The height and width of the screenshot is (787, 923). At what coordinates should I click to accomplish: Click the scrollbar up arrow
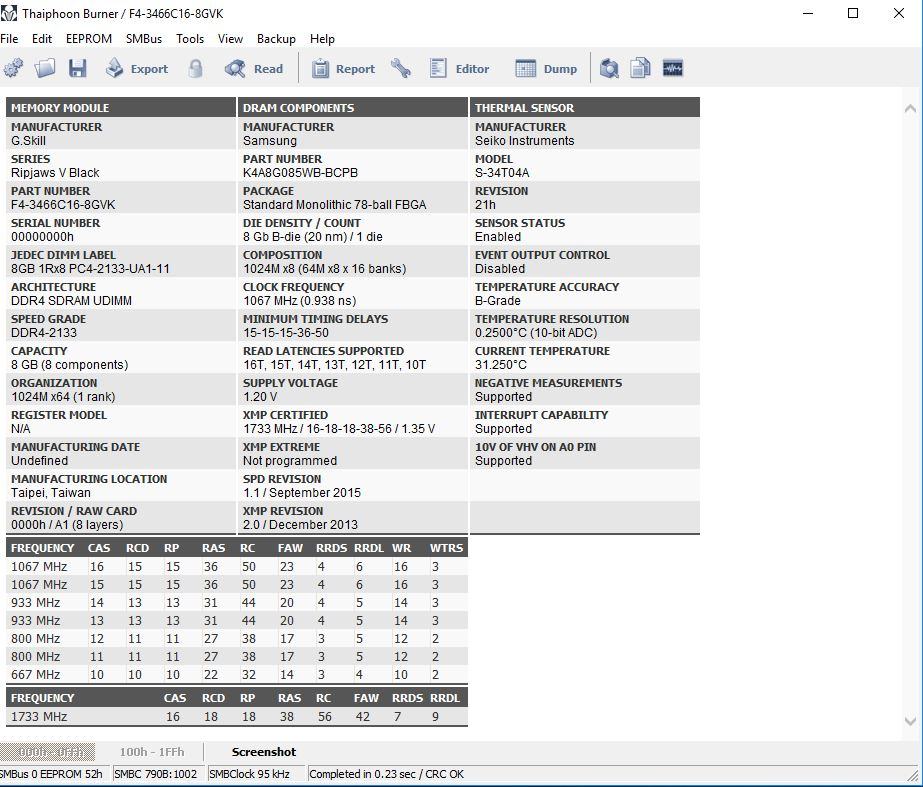pos(910,108)
